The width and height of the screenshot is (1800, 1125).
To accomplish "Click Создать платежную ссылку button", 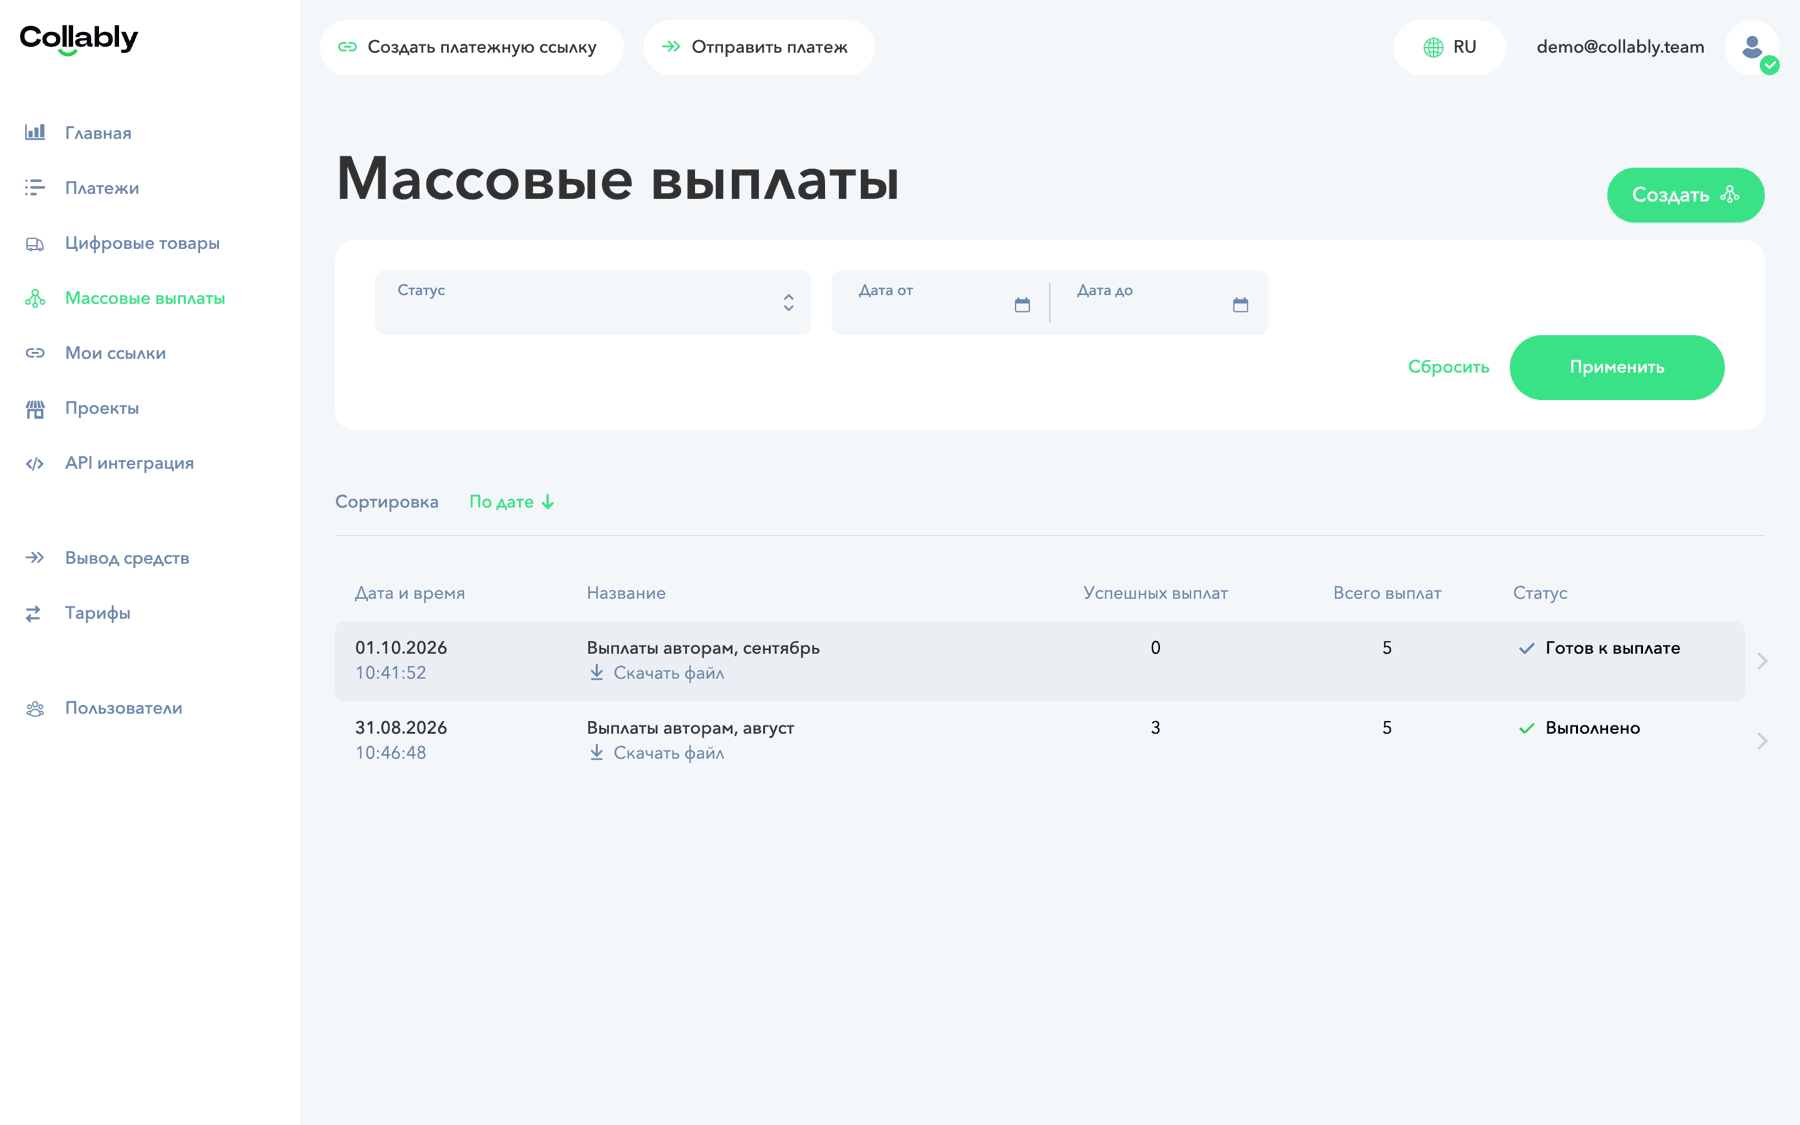I will pyautogui.click(x=472, y=47).
